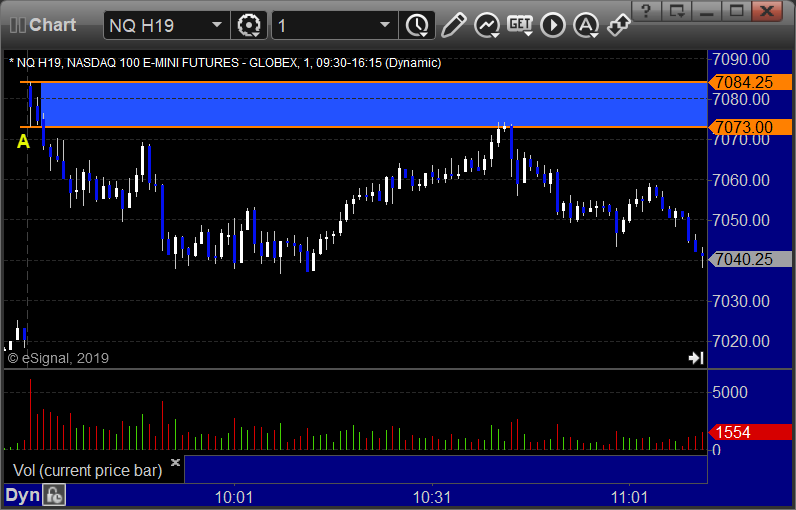Select the yellow A text annotation
Screen dimensions: 796x510
coord(23,142)
